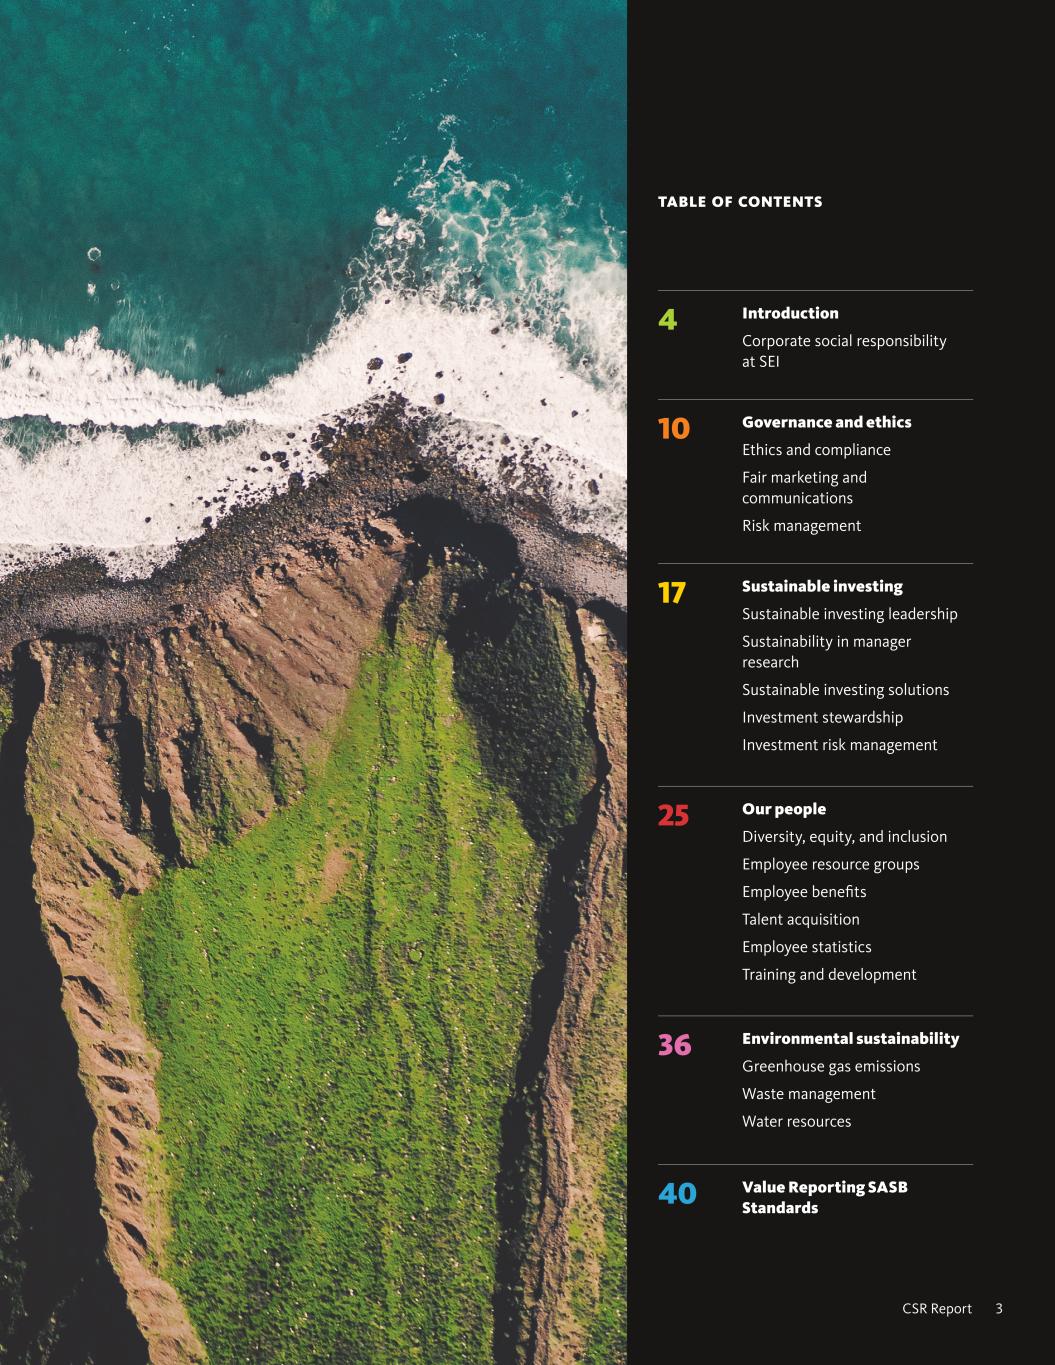Click Training and development entry
1055x1365 pixels.
pyautogui.click(x=829, y=974)
